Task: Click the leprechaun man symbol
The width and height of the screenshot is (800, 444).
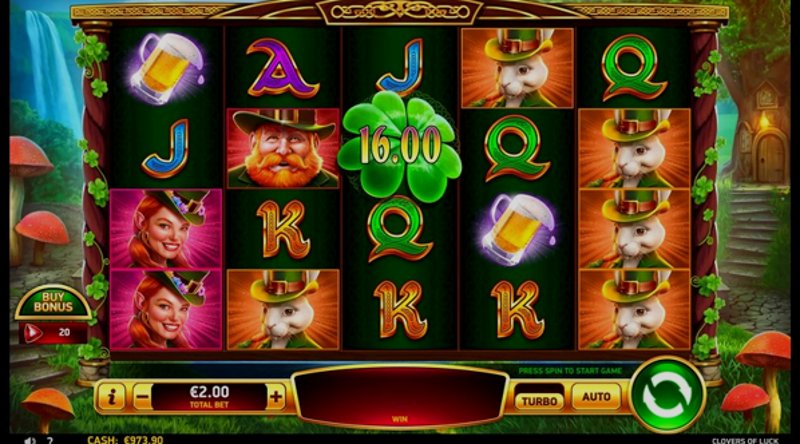Action: pos(283,149)
